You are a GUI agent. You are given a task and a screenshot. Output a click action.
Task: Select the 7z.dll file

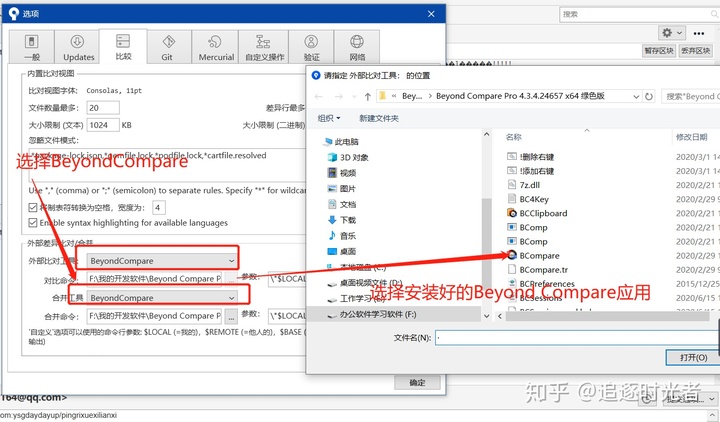pos(524,185)
